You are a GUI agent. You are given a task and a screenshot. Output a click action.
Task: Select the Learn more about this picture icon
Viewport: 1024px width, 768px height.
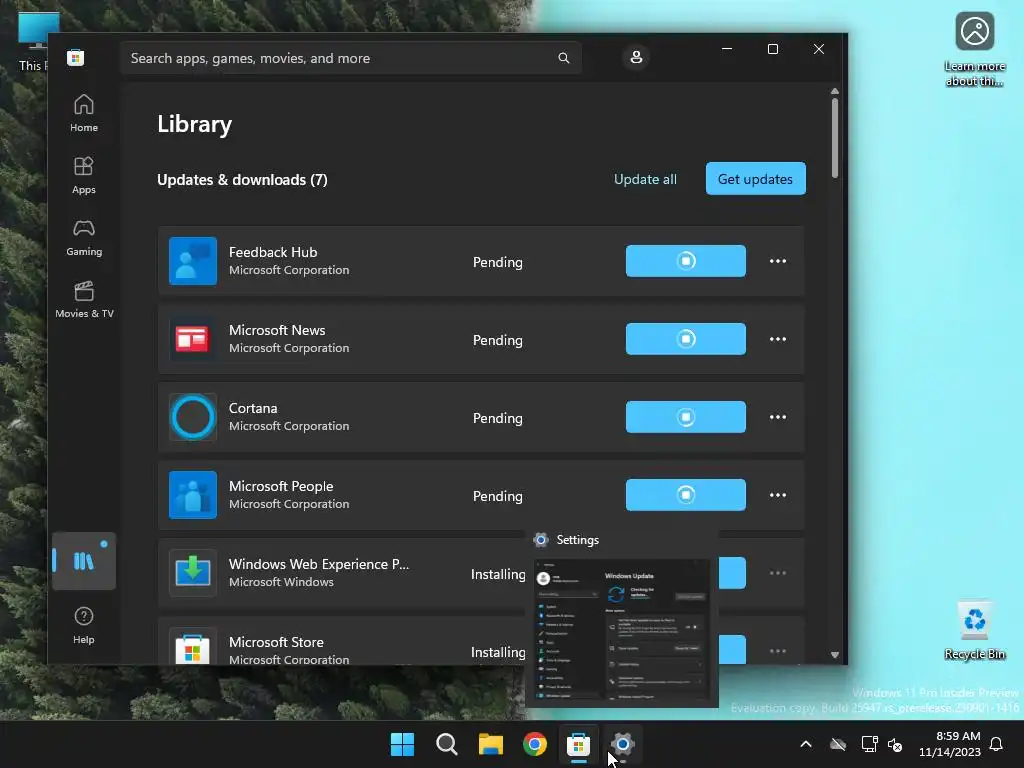pyautogui.click(x=974, y=49)
